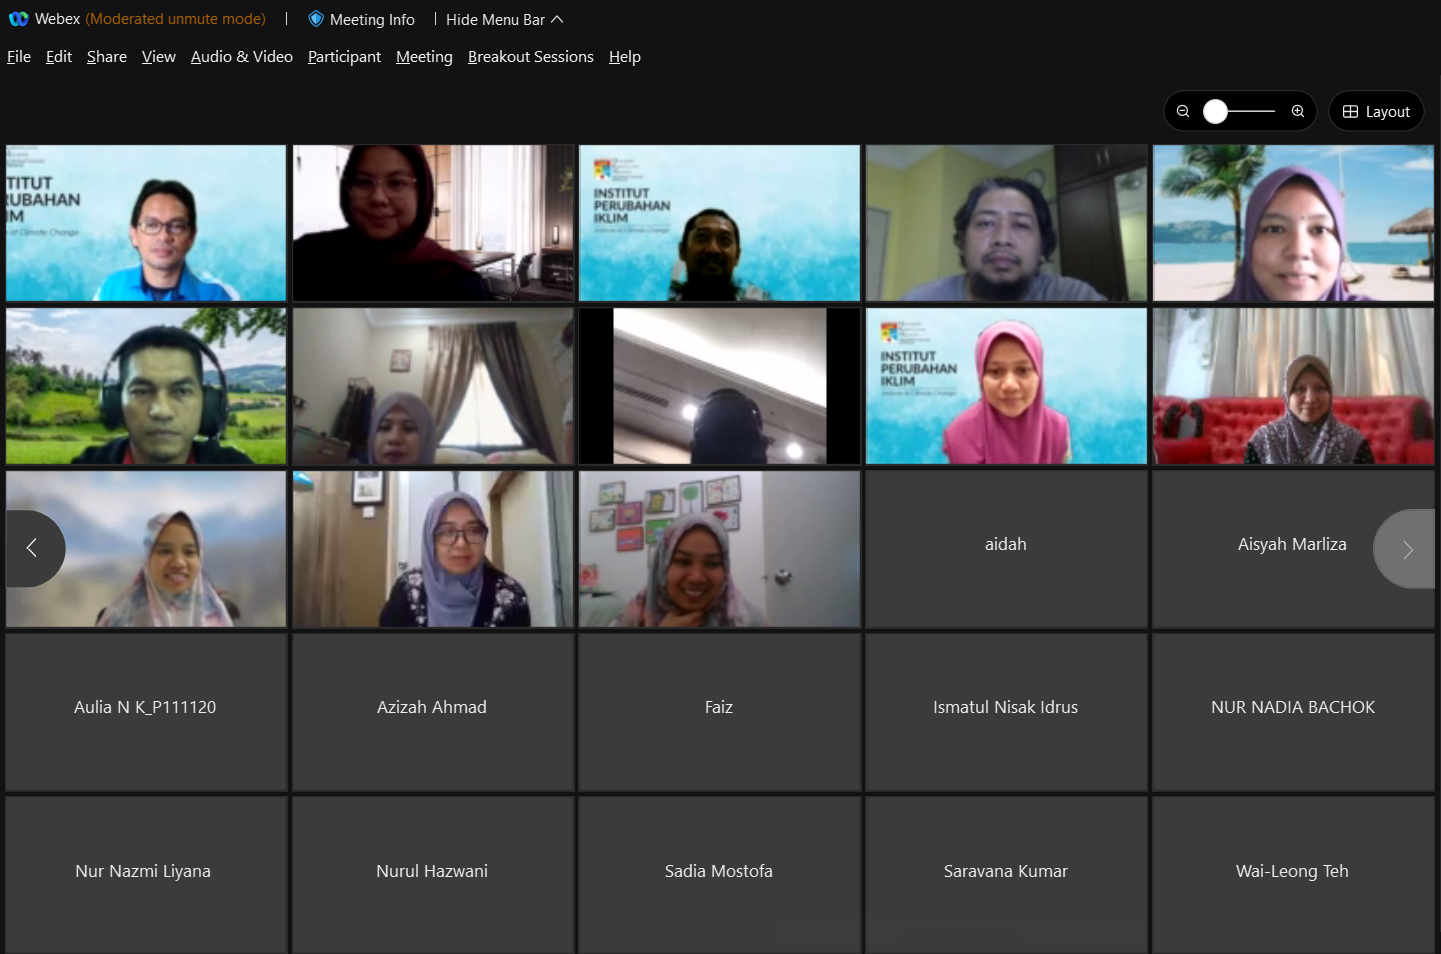Open the Breakout Sessions menu
The height and width of the screenshot is (954, 1441).
click(530, 57)
